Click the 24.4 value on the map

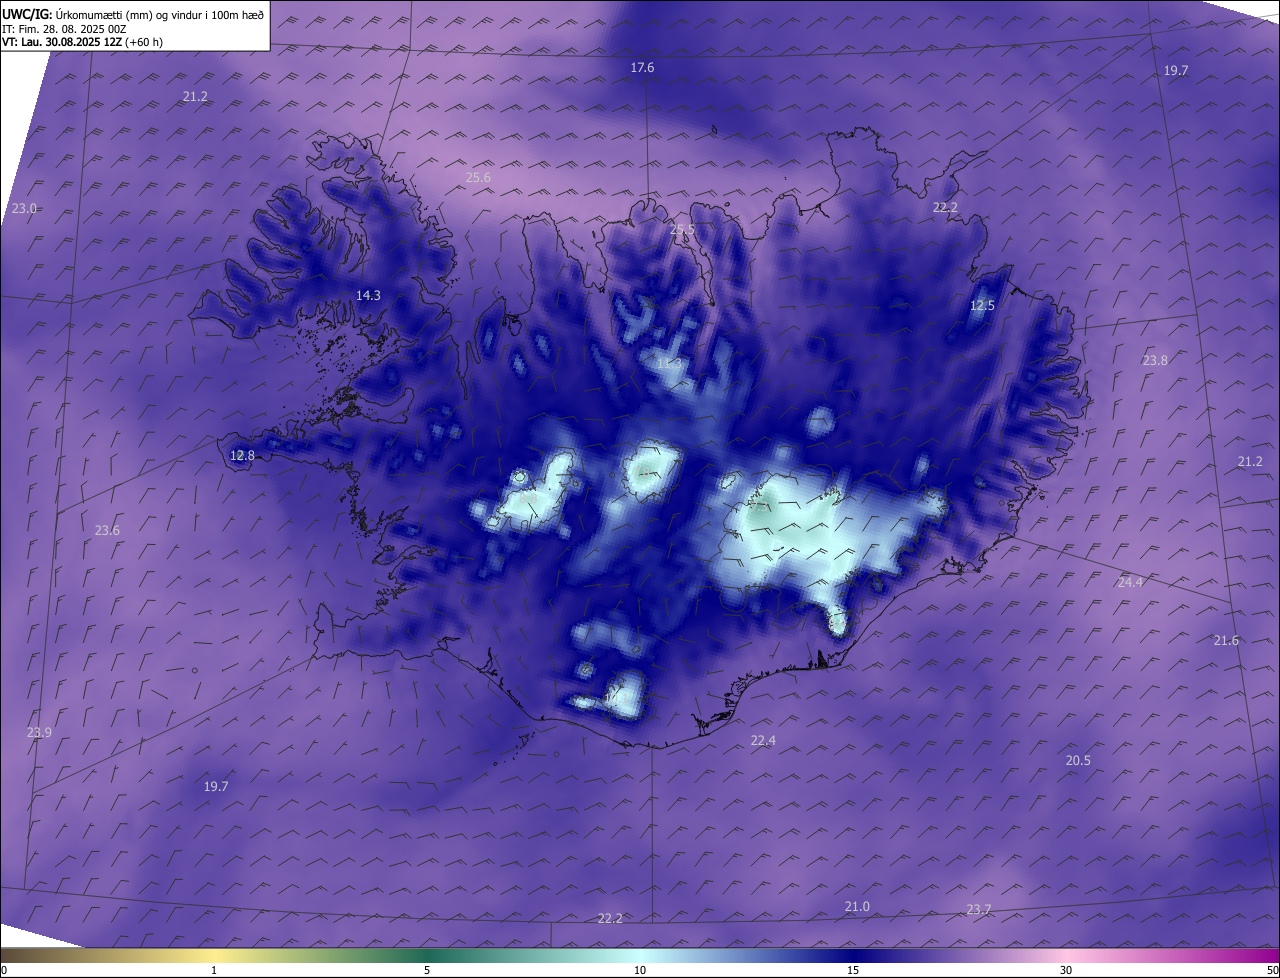pos(1130,582)
